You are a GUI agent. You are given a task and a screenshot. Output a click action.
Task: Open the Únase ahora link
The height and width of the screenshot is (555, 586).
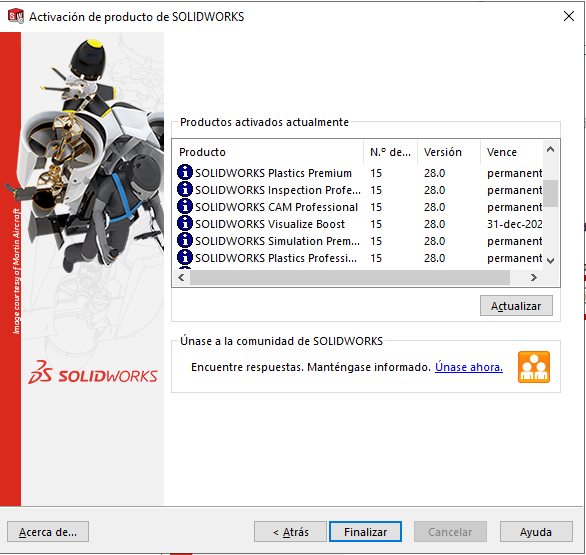(469, 367)
